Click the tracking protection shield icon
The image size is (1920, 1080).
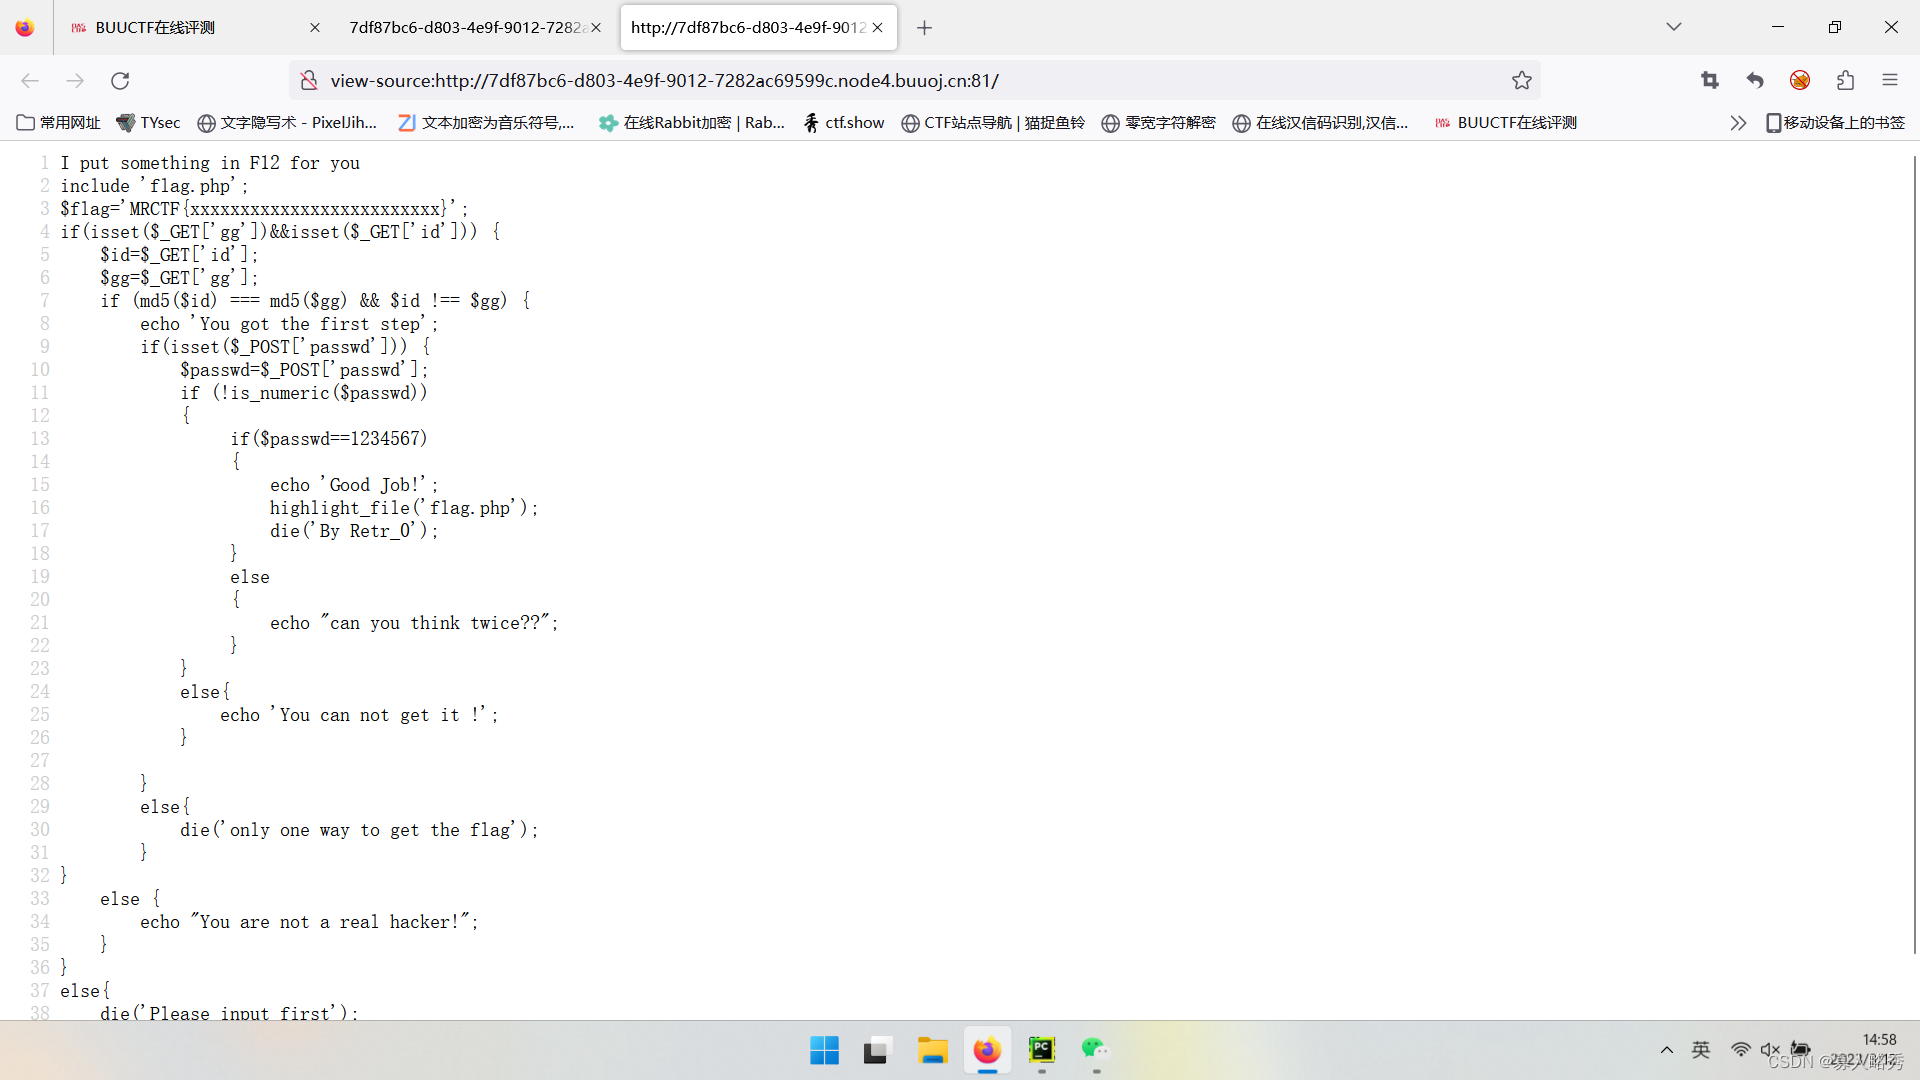pos(309,81)
